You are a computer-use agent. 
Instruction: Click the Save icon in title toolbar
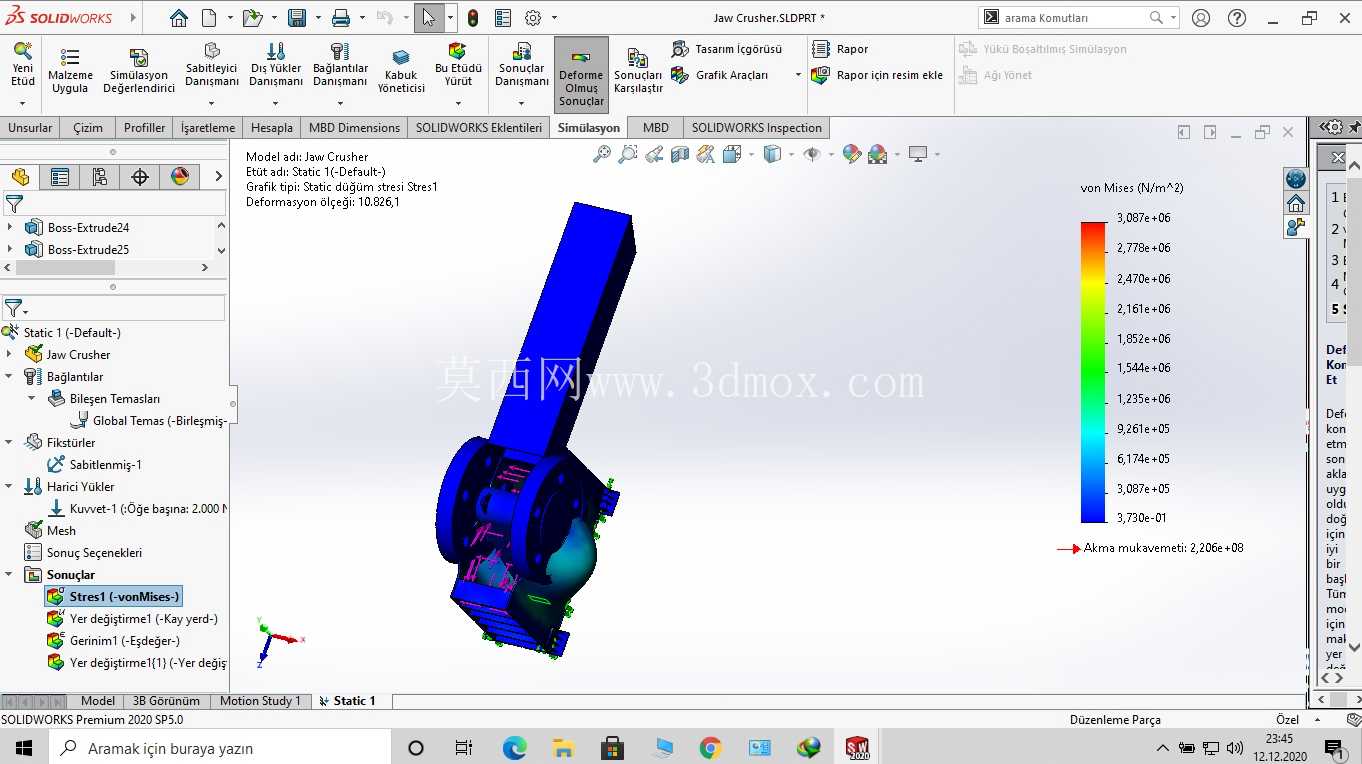pyautogui.click(x=297, y=18)
